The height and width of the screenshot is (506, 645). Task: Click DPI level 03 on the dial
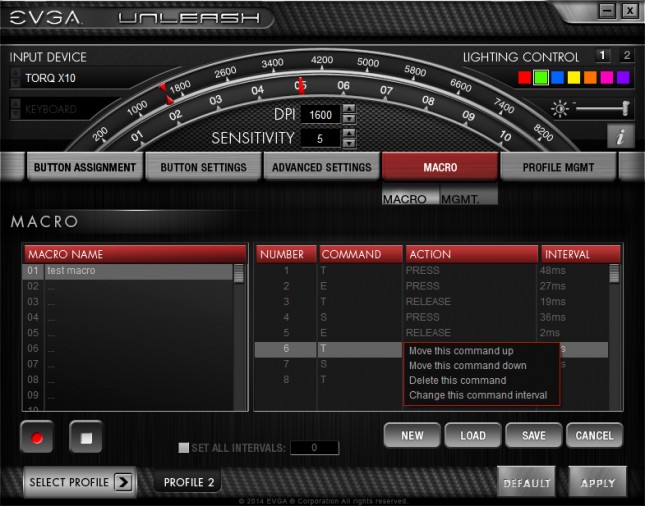[x=216, y=100]
